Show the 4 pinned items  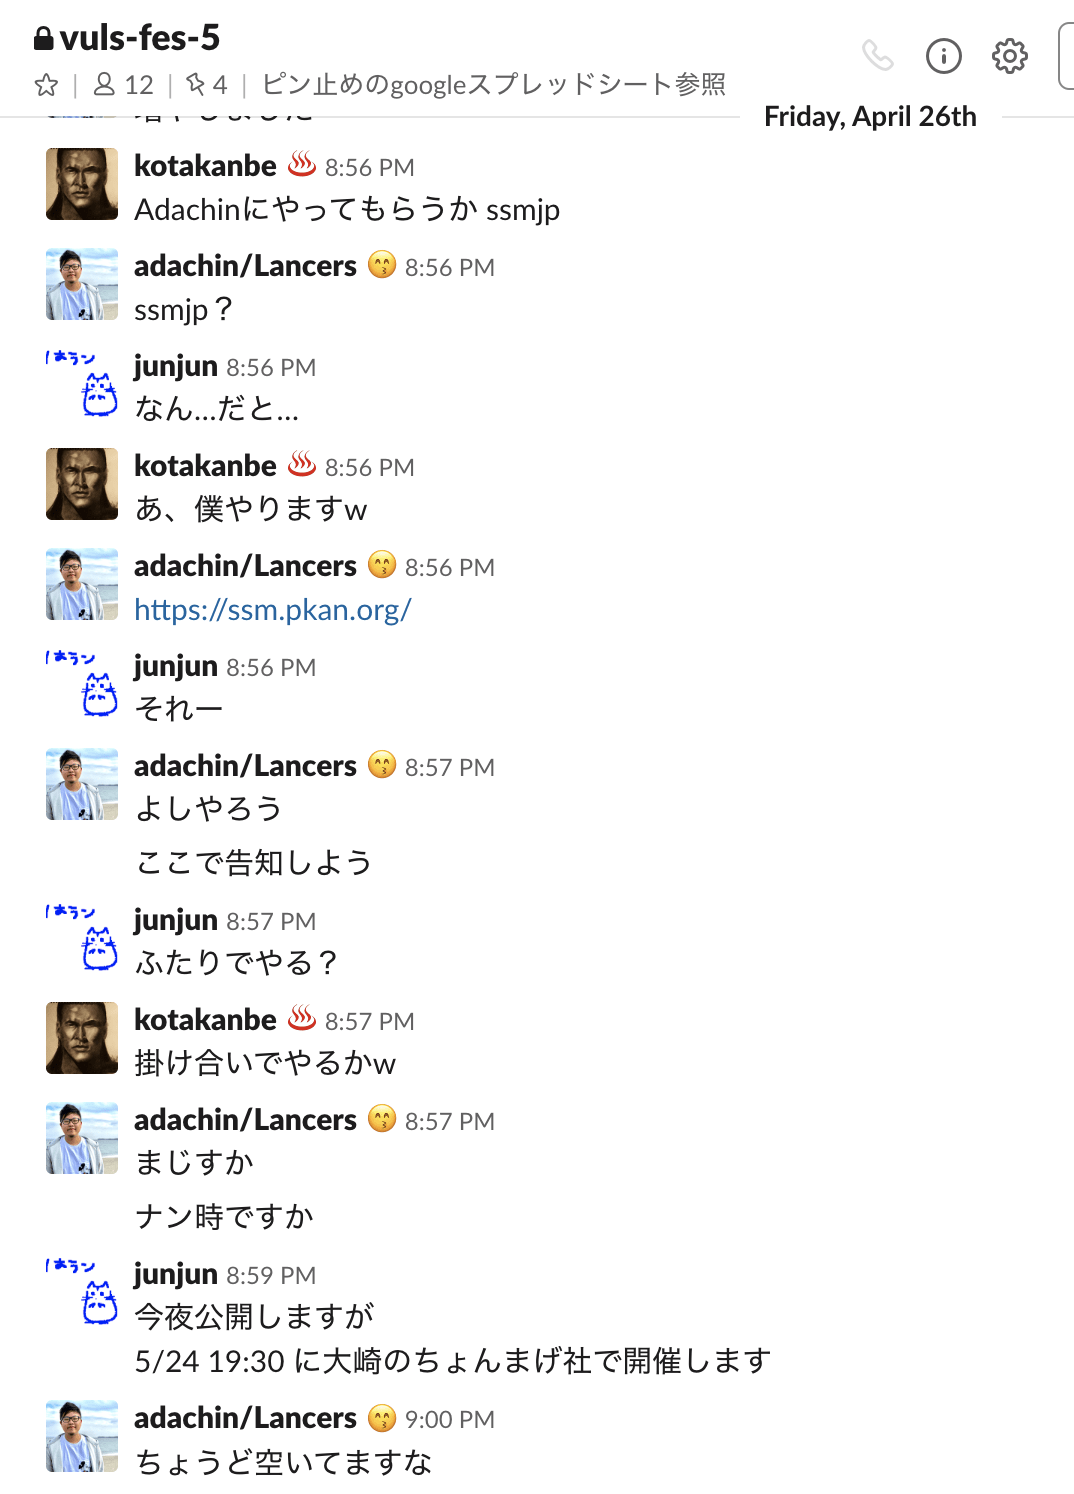pyautogui.click(x=207, y=85)
